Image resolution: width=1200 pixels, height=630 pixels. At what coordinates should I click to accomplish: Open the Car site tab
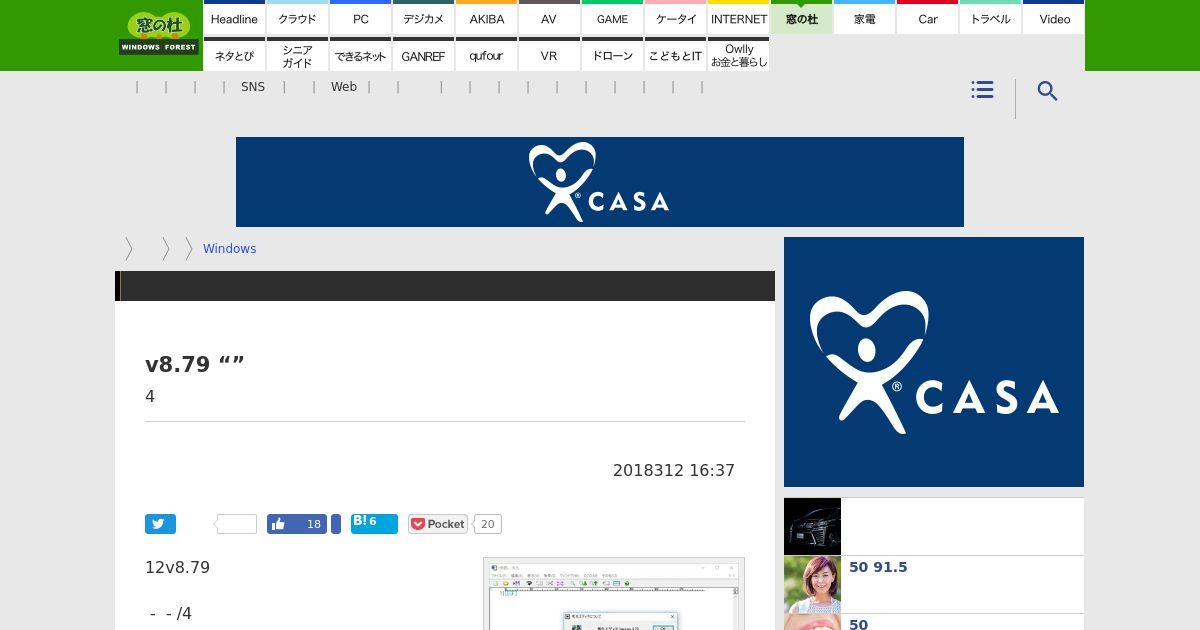click(x=927, y=17)
